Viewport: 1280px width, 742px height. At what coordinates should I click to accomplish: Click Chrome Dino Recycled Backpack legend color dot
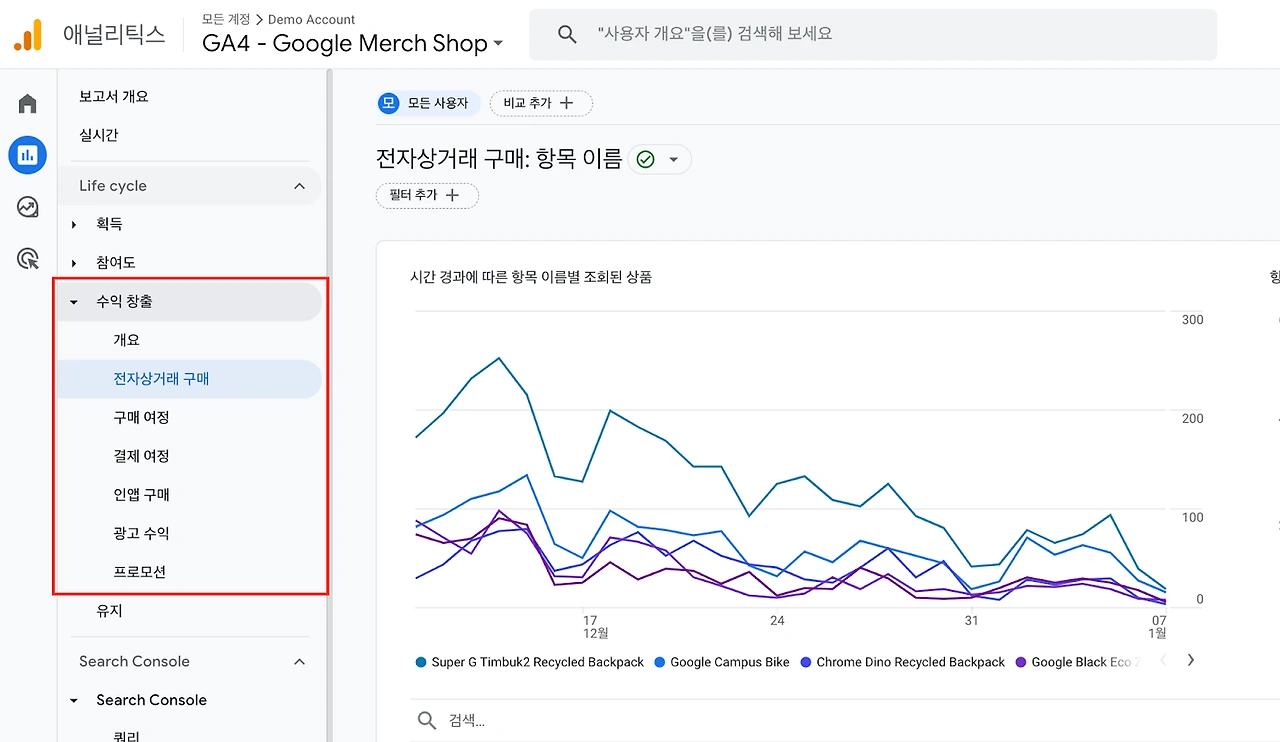[x=806, y=662]
